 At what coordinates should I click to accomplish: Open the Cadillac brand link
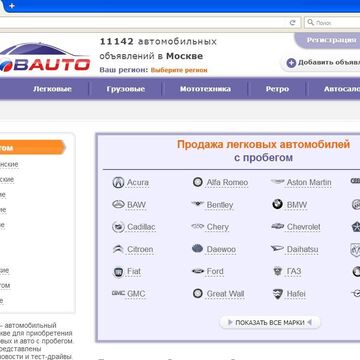coord(141,227)
